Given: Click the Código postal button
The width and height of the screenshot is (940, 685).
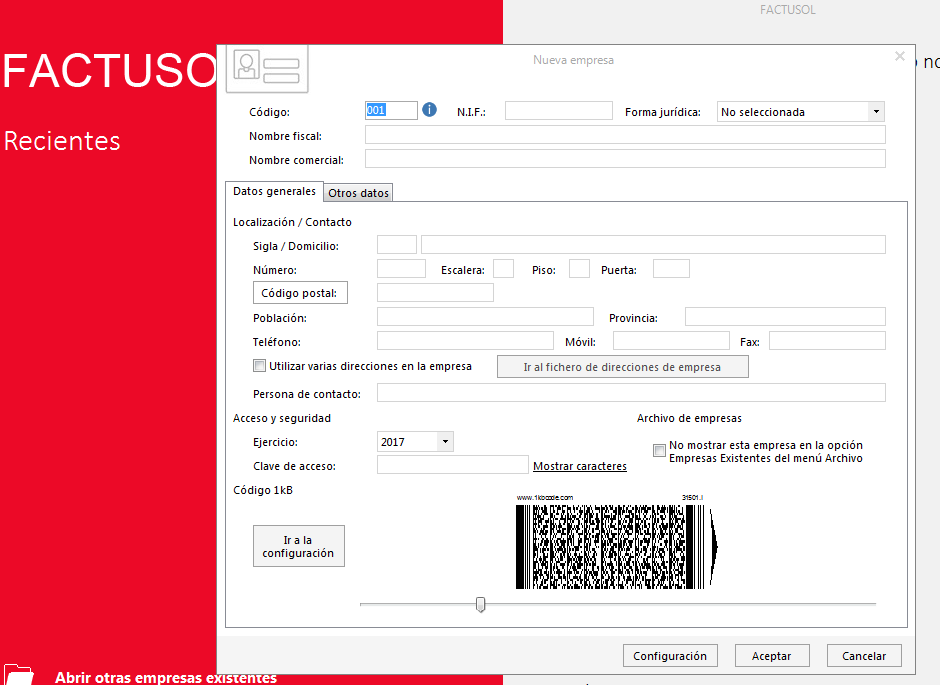Looking at the screenshot, I should click(x=300, y=293).
